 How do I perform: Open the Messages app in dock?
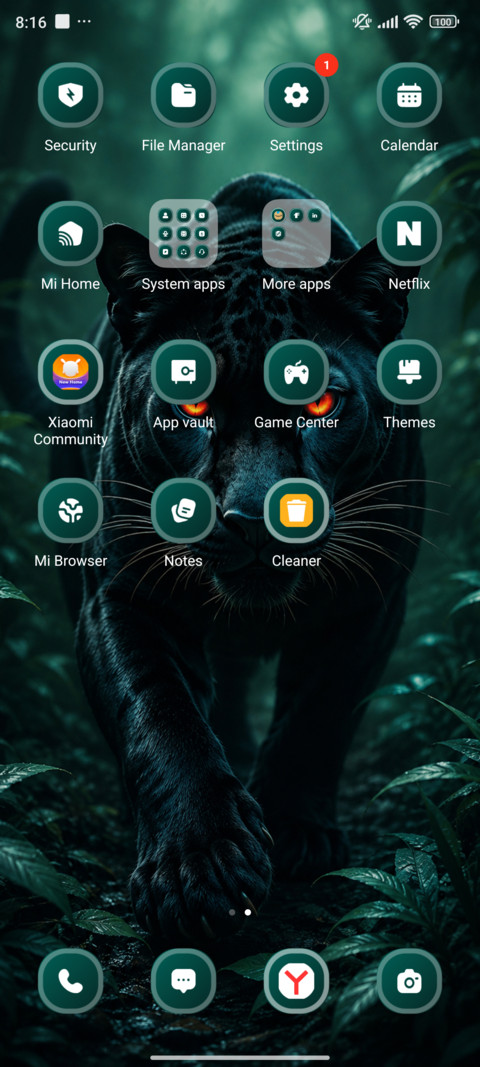[183, 981]
